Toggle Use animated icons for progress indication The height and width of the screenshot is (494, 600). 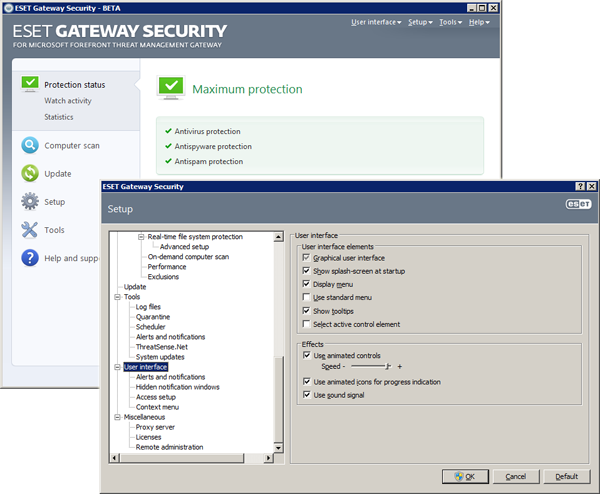click(307, 382)
